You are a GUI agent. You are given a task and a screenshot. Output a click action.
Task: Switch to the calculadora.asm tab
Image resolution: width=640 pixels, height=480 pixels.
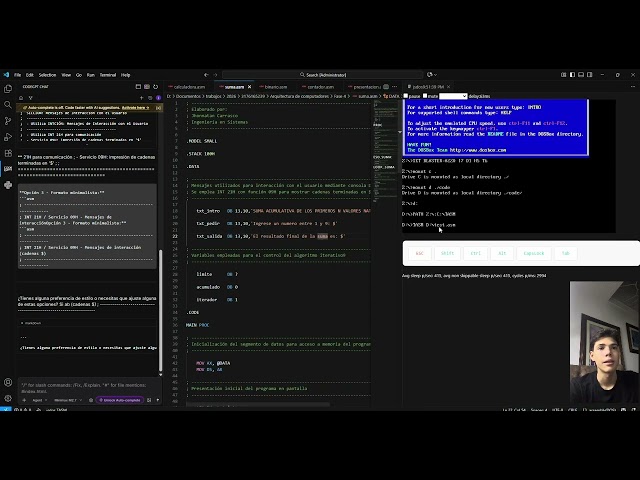click(188, 87)
